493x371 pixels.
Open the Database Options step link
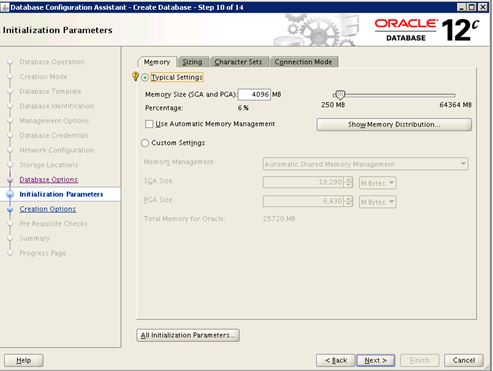pyautogui.click(x=49, y=180)
